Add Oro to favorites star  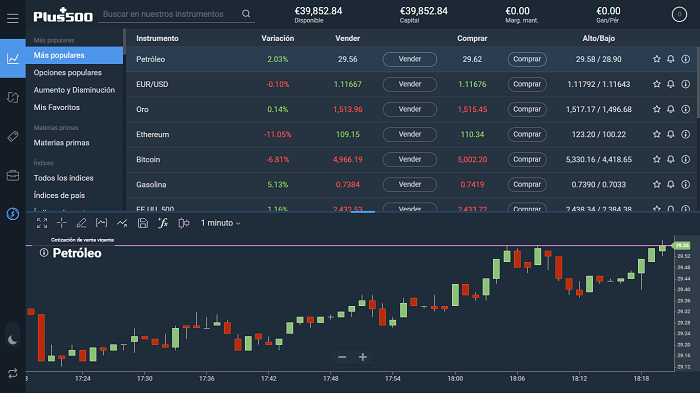pos(656,109)
